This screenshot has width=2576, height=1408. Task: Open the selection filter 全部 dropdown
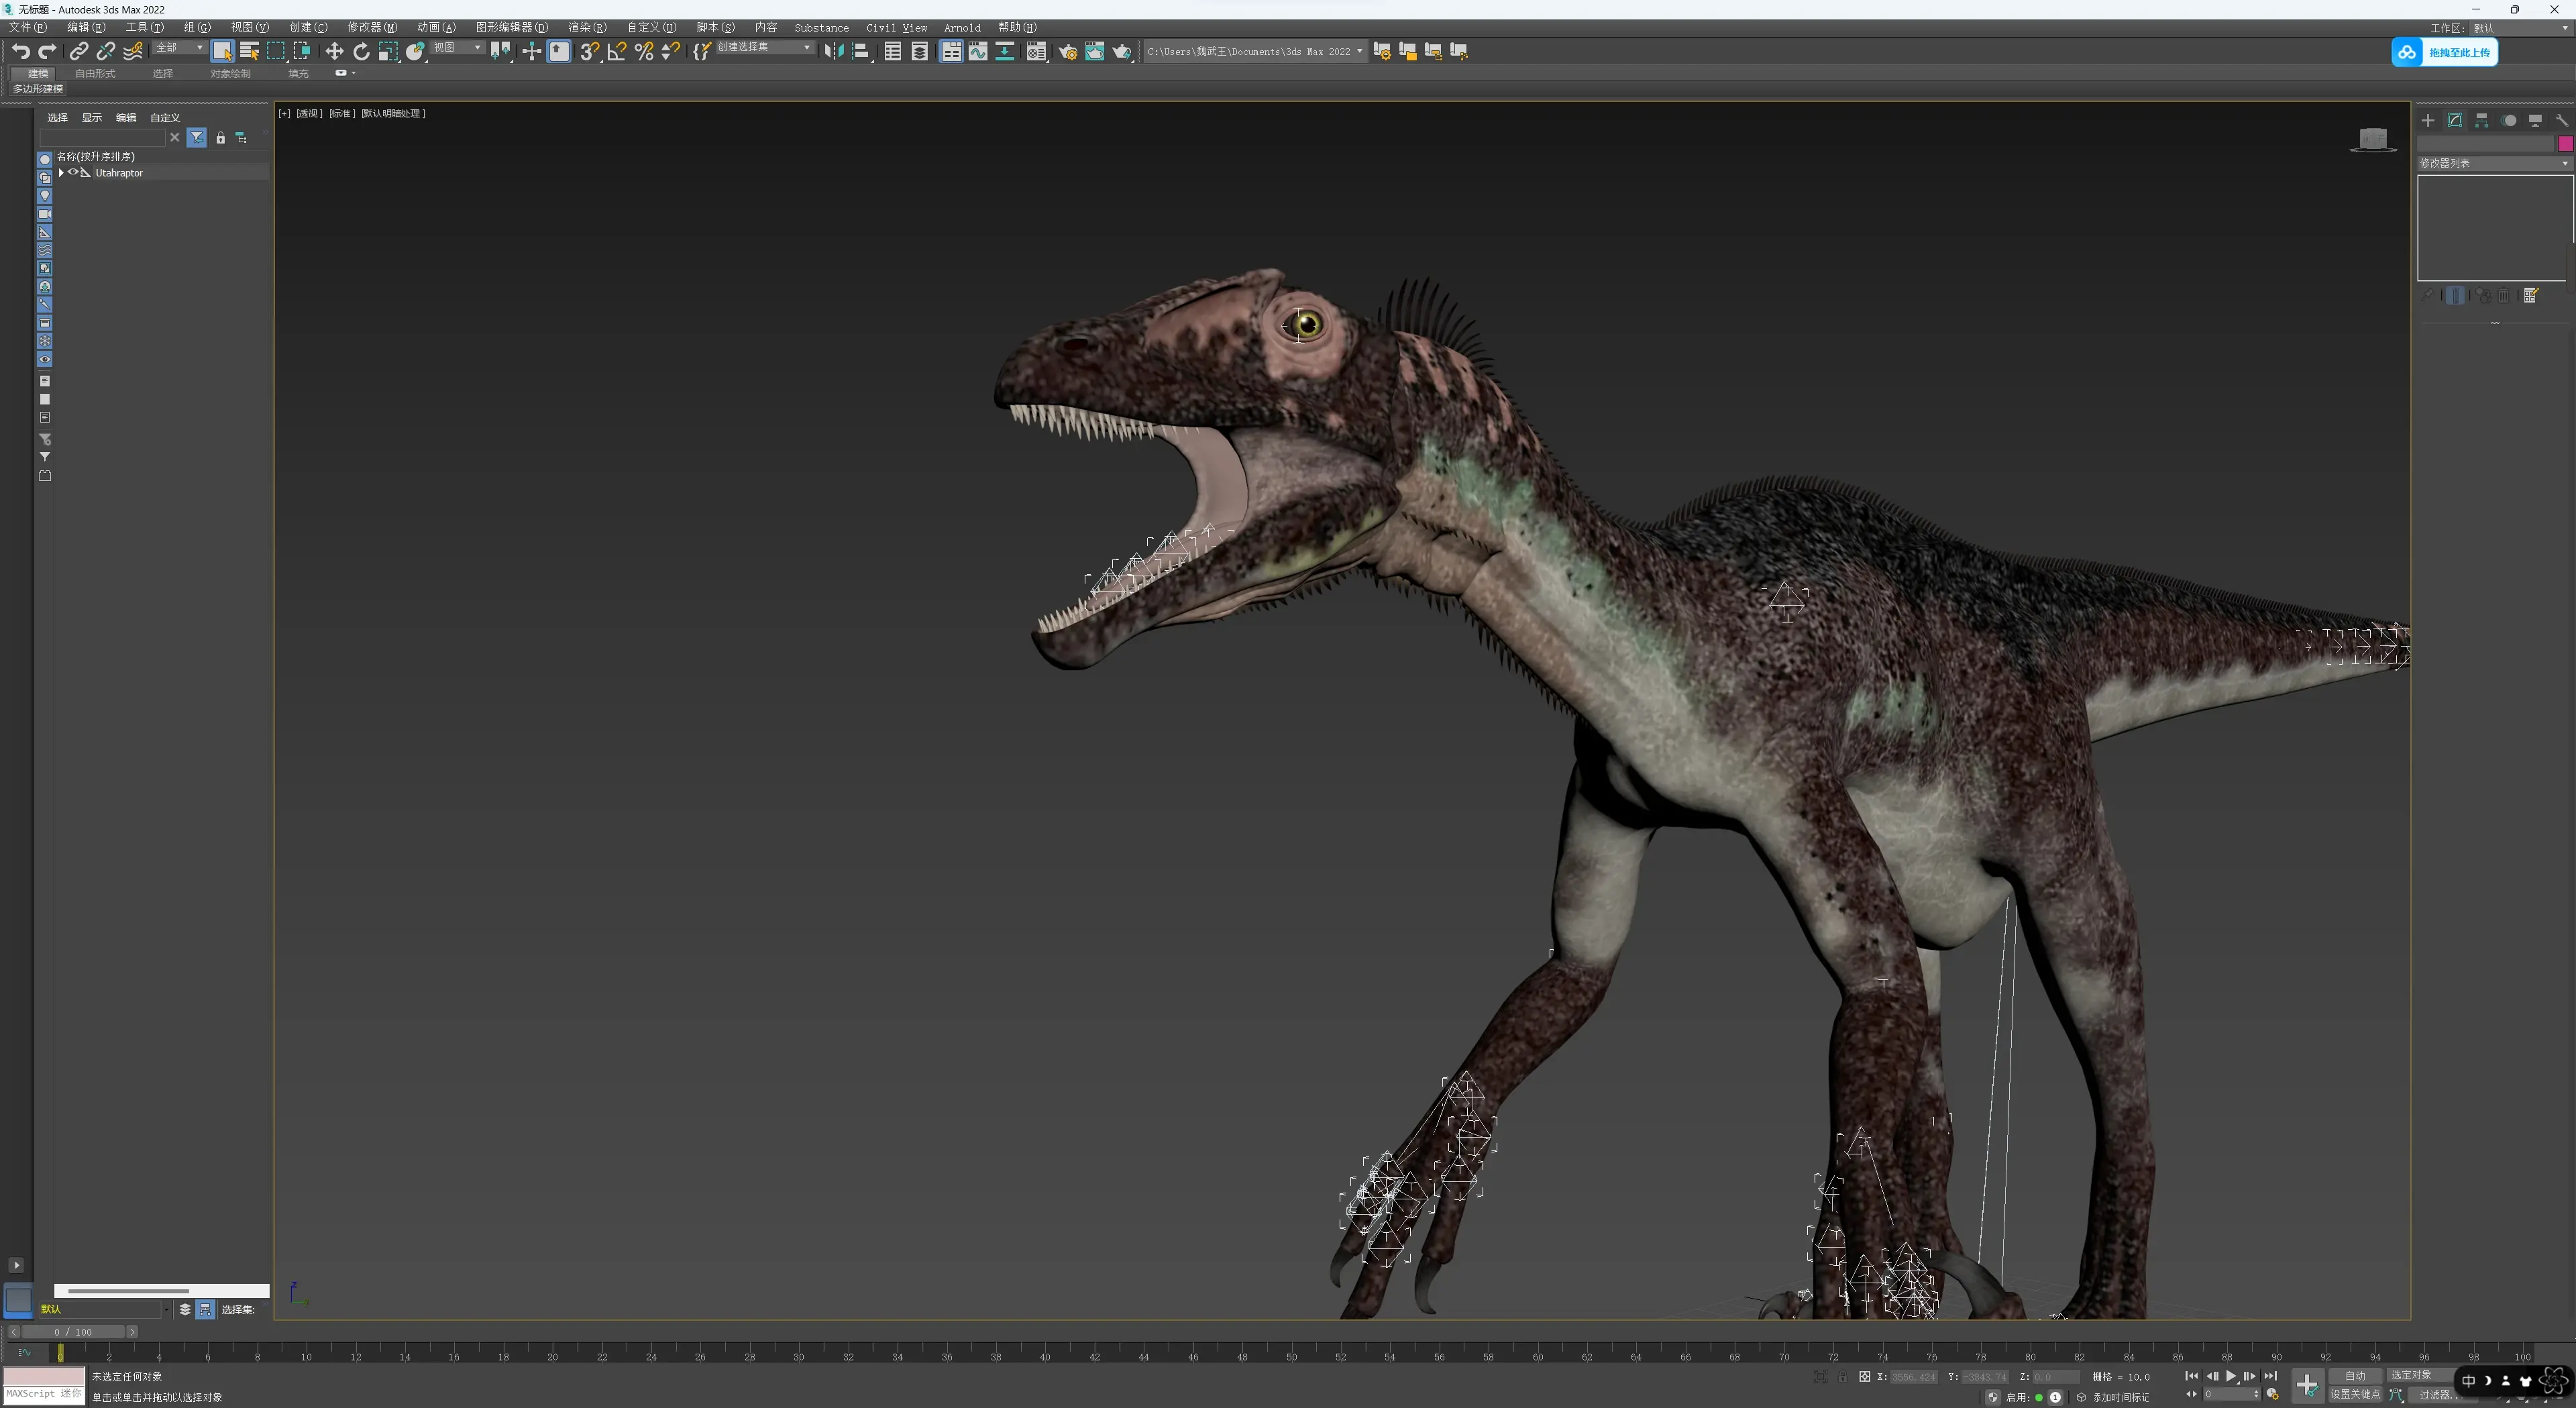tap(180, 48)
